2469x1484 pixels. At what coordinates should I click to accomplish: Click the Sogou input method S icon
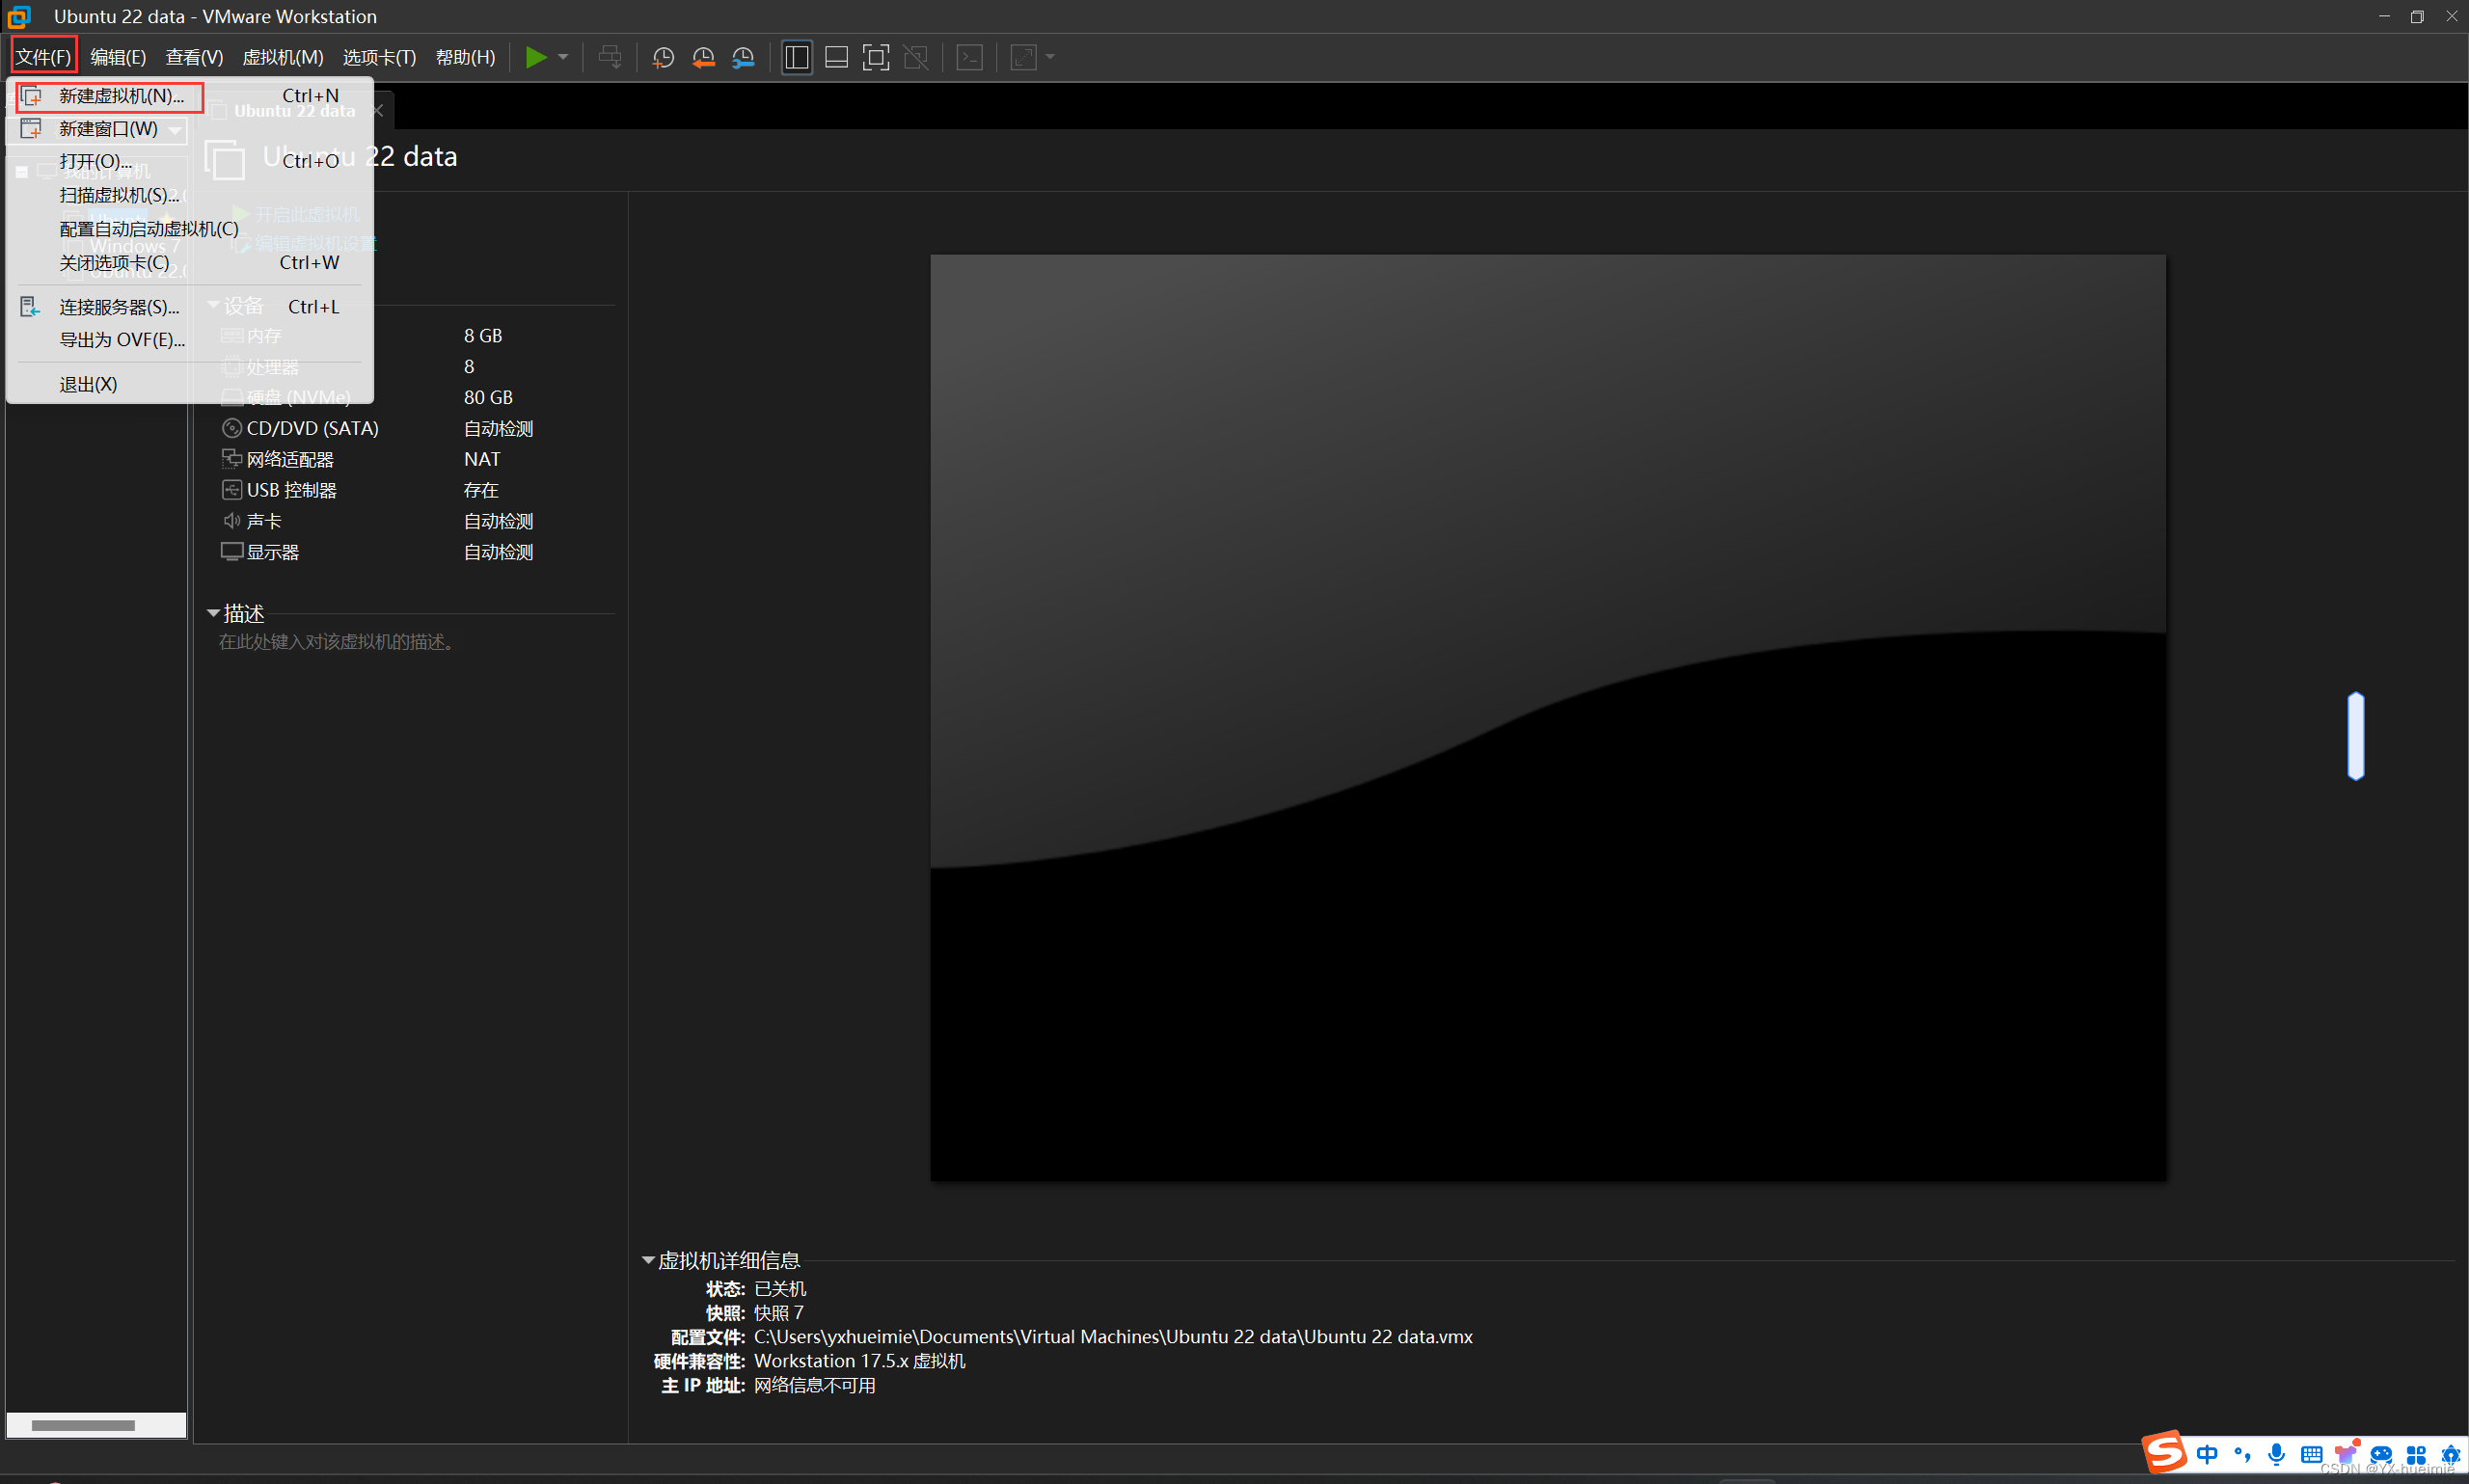click(2164, 1451)
